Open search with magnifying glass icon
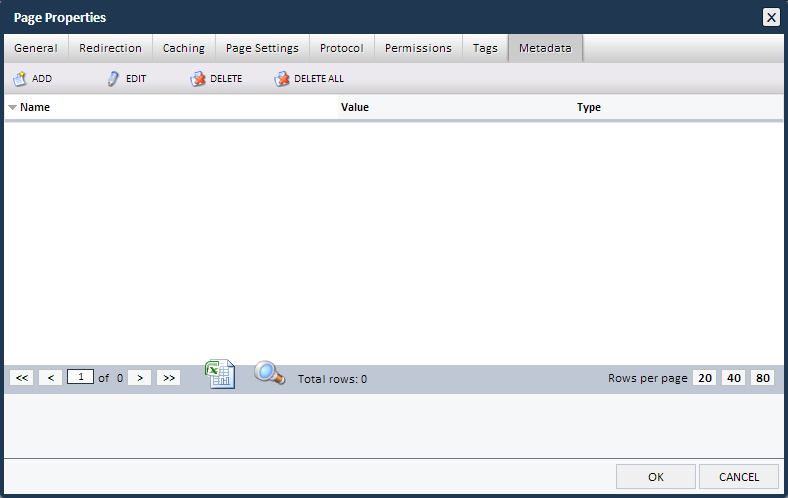 click(269, 374)
